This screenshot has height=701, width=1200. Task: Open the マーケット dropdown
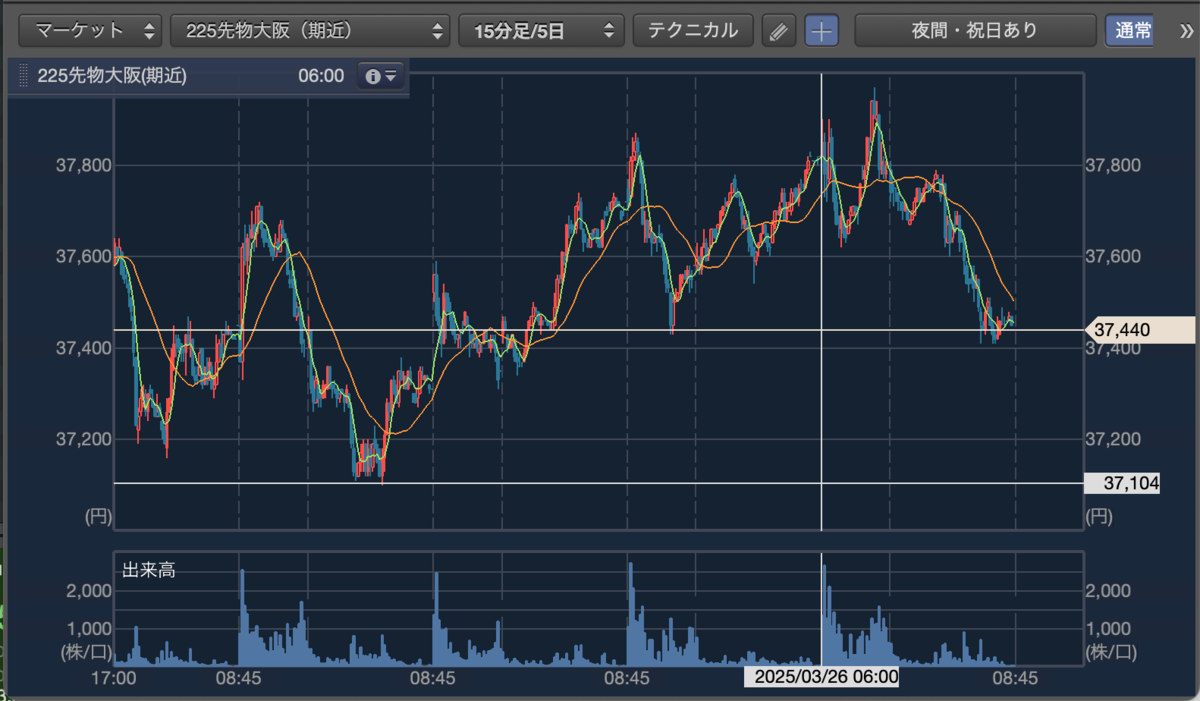92,31
